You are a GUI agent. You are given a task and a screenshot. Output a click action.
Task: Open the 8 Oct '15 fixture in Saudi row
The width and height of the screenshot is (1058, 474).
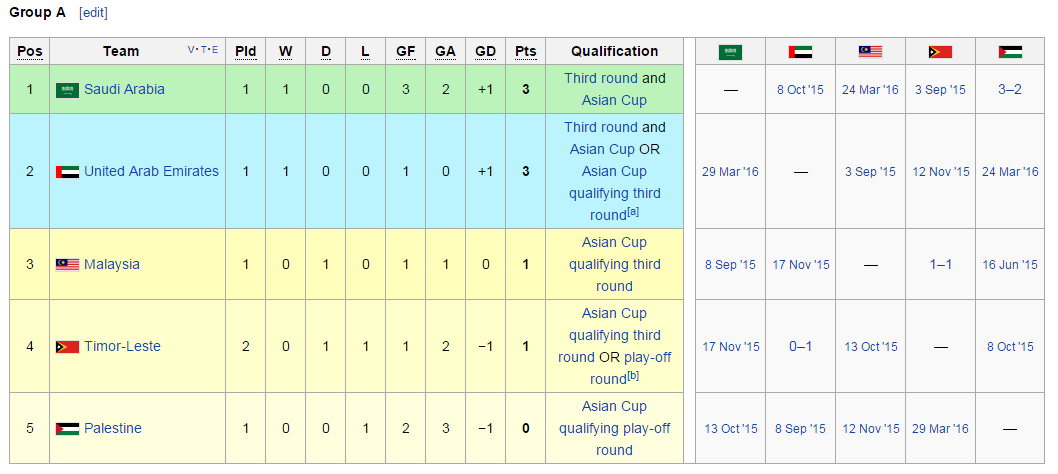(800, 90)
